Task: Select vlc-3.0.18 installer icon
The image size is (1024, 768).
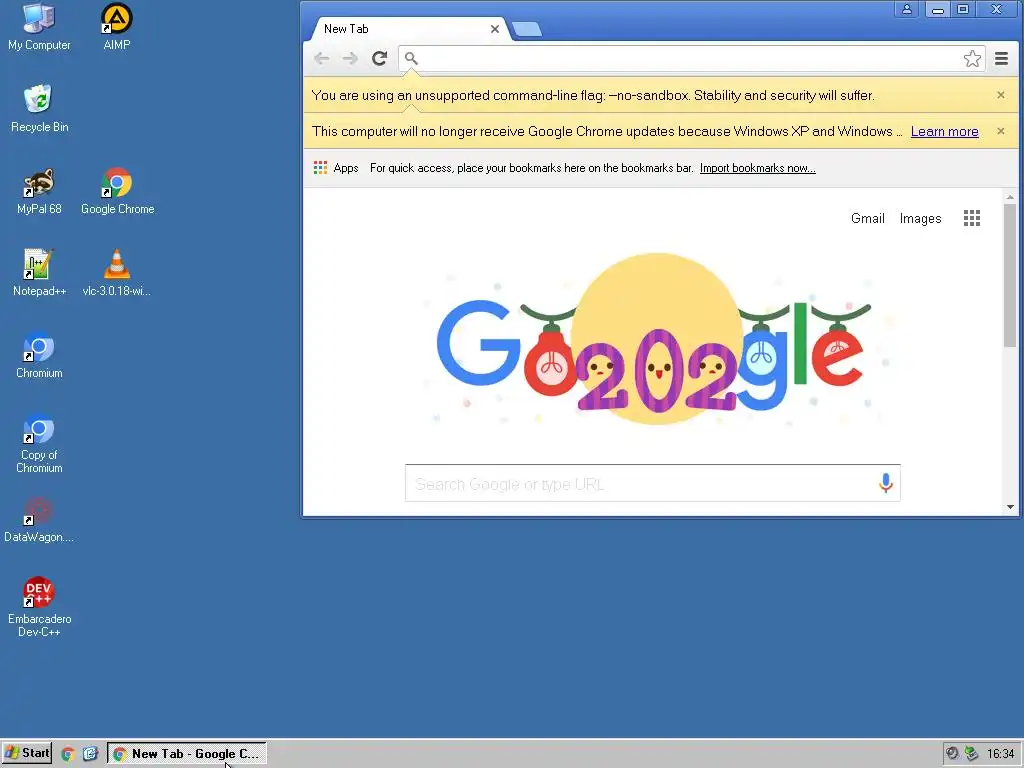Action: pos(117,273)
